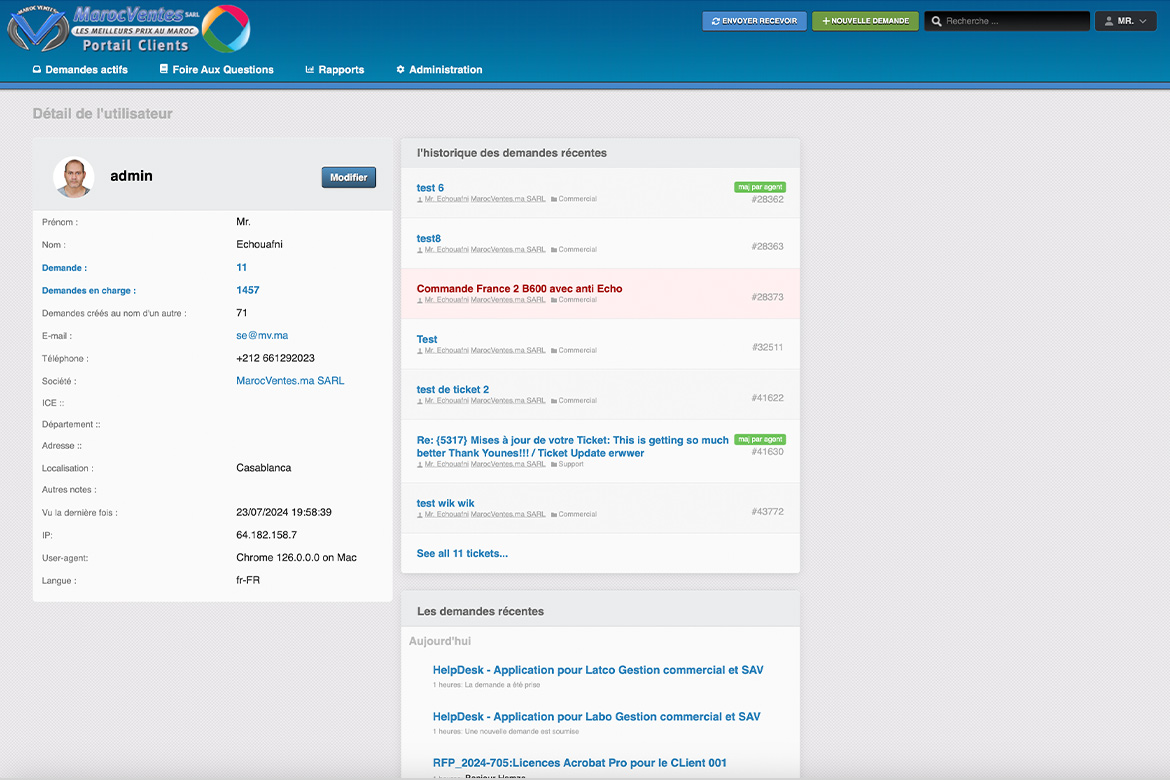Click the MarocVentes logo in header

click(128, 28)
